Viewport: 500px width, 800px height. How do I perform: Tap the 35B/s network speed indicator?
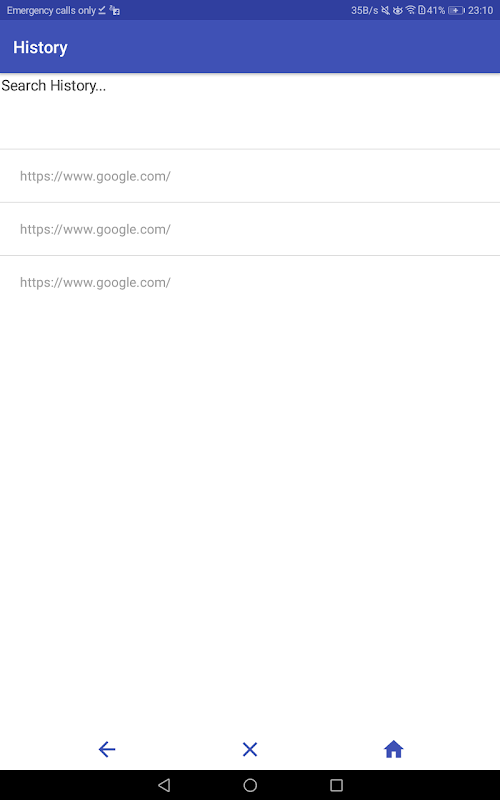pos(364,10)
